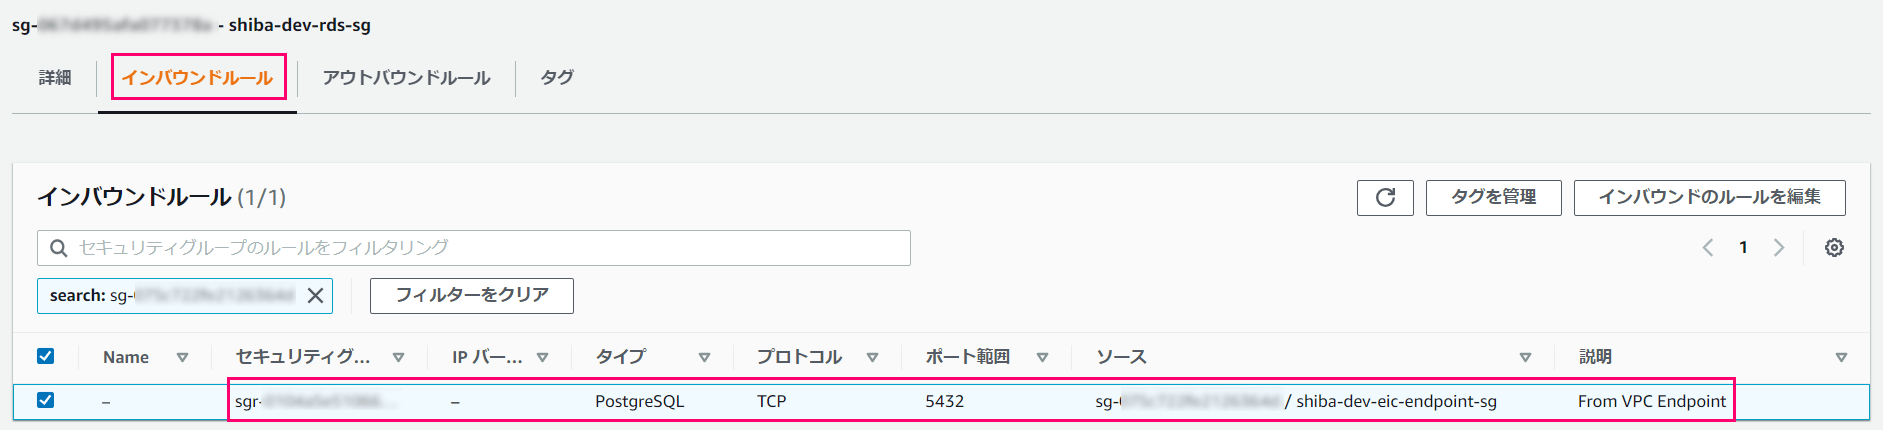This screenshot has width=1883, height=430.
Task: Sort by 説明 column dropdown arrow
Action: (x=1841, y=357)
